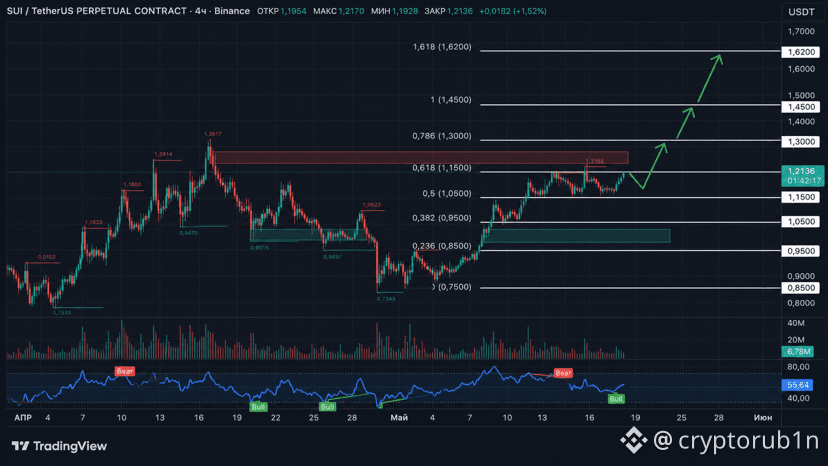Click the ЗАКР 1,2136 close value
The height and width of the screenshot is (466, 828).
[x=448, y=11]
